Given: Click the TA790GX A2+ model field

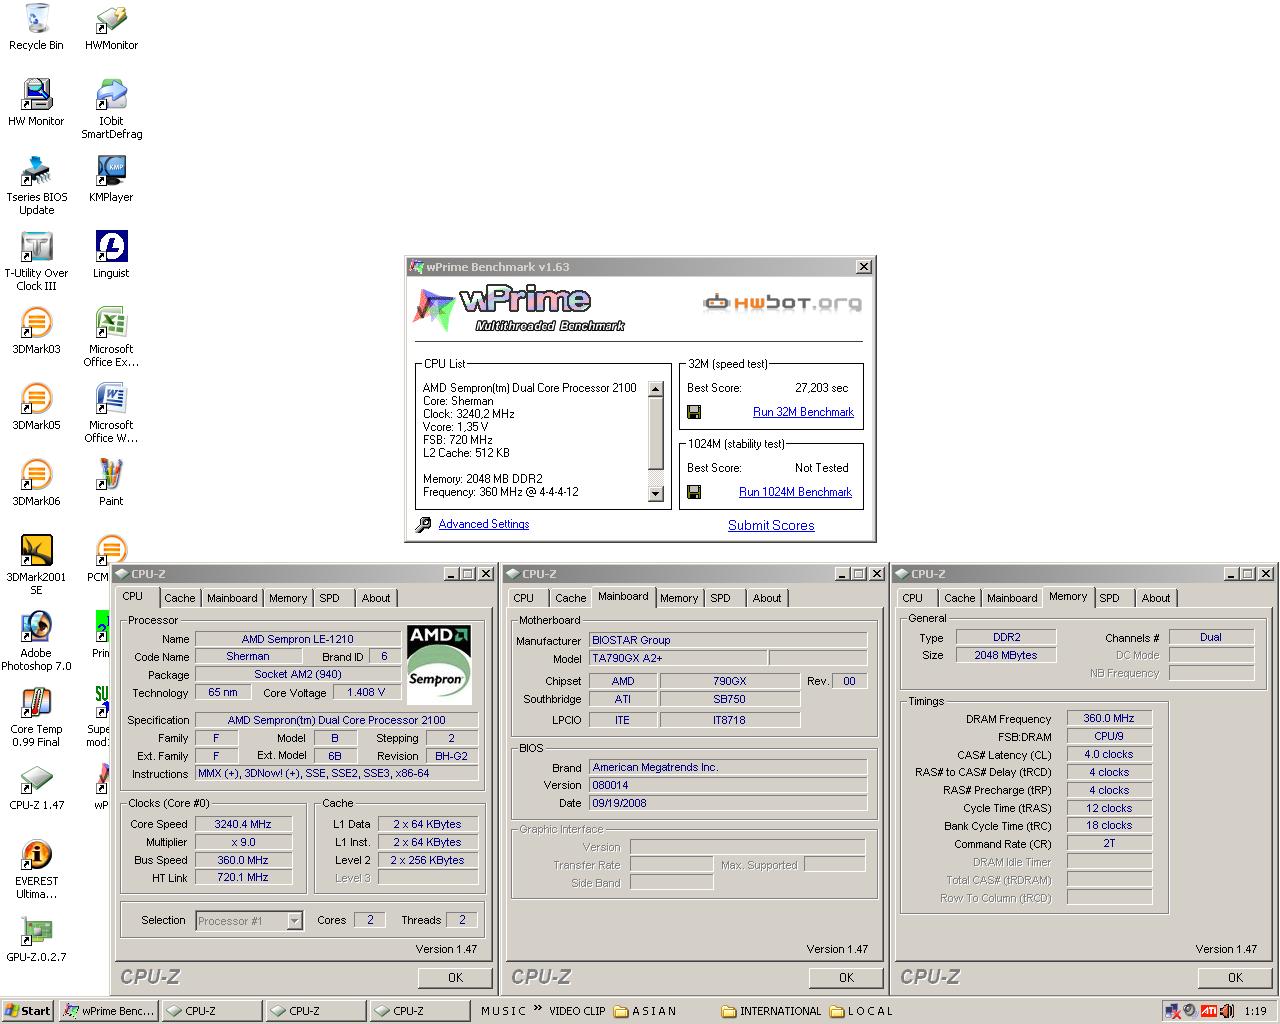Looking at the screenshot, I should (x=678, y=658).
